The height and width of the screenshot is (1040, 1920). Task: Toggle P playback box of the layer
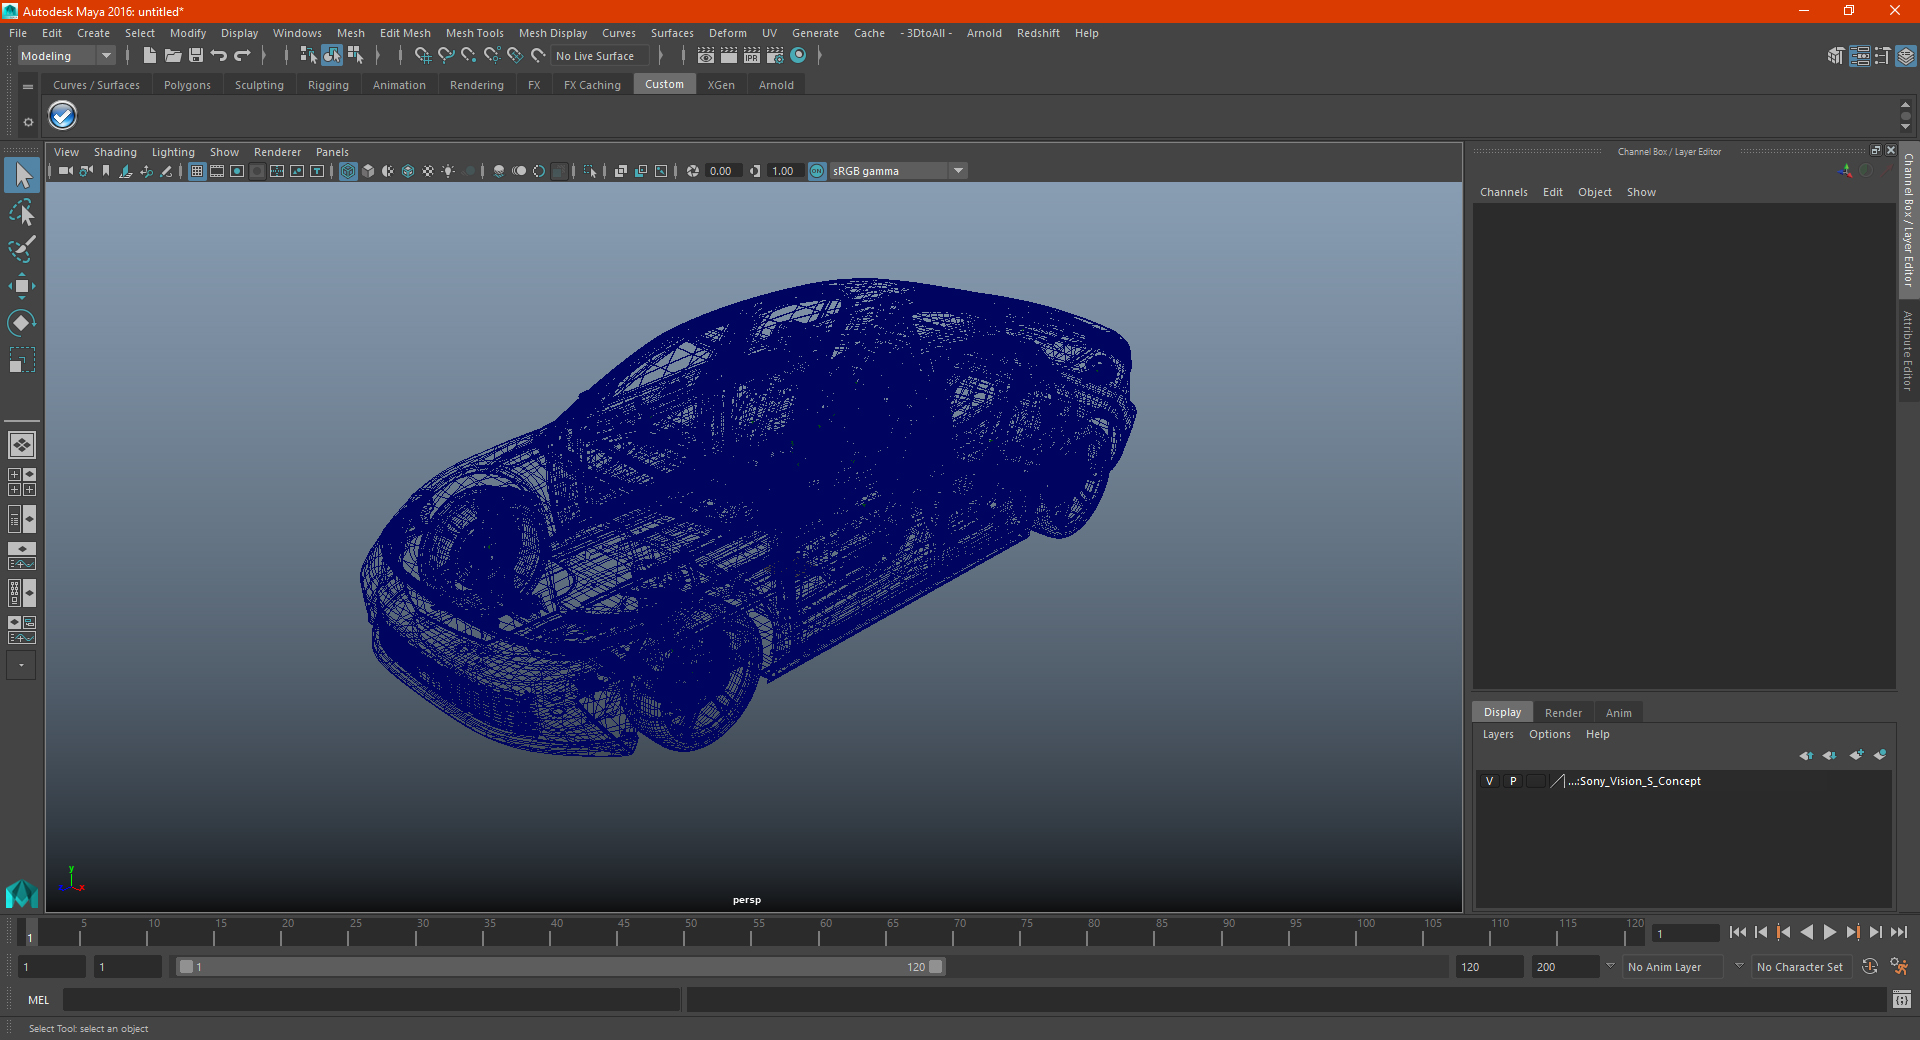[x=1513, y=781]
